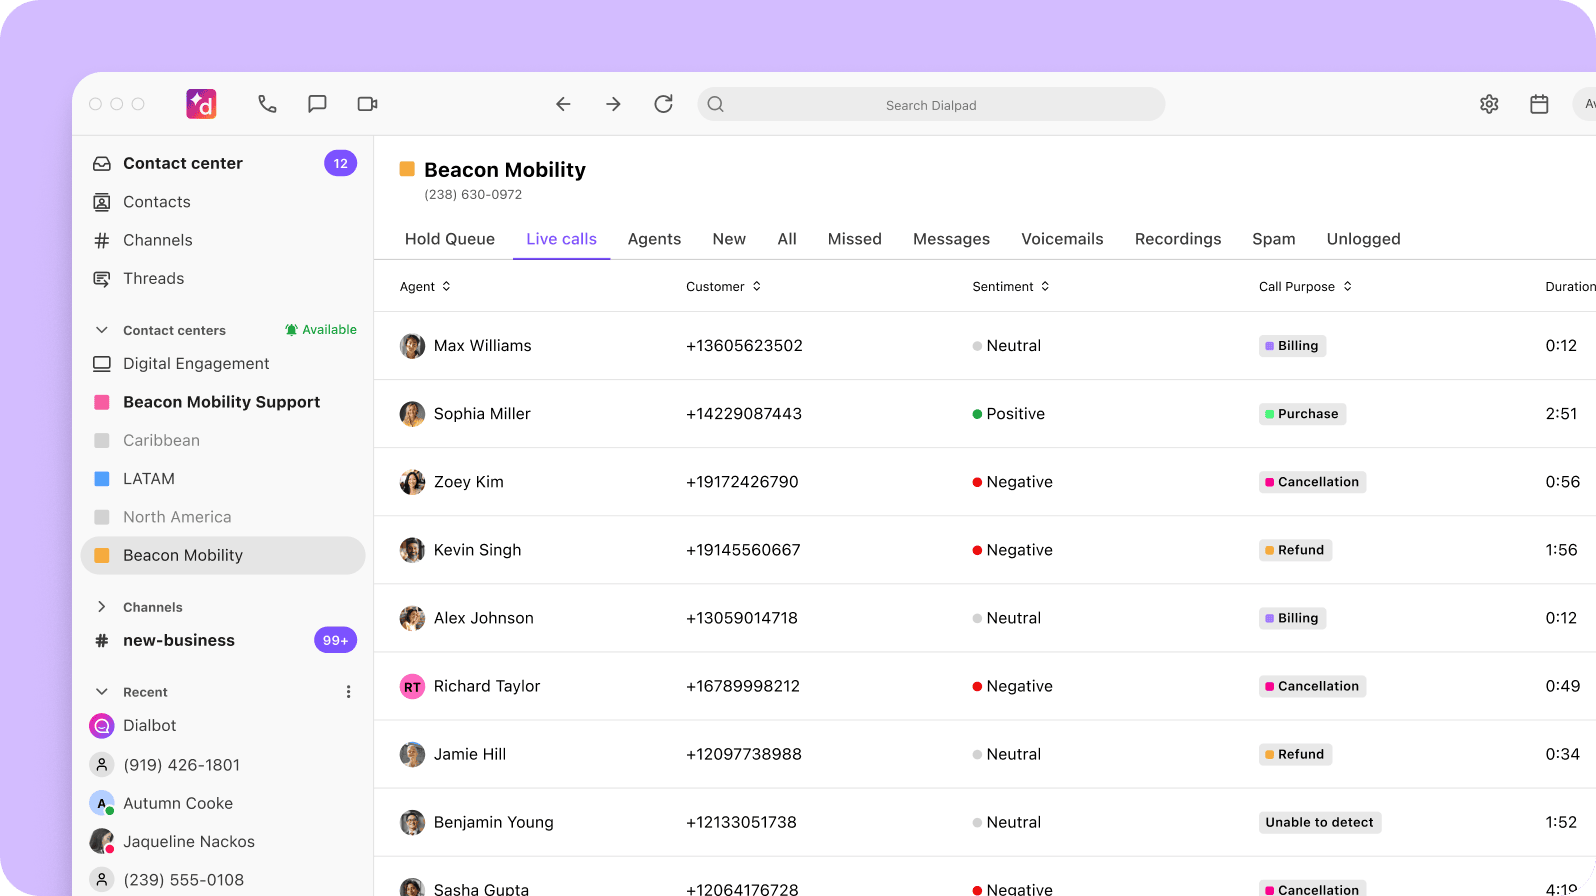Click Jamie Hill's Neutral sentiment

1007,754
